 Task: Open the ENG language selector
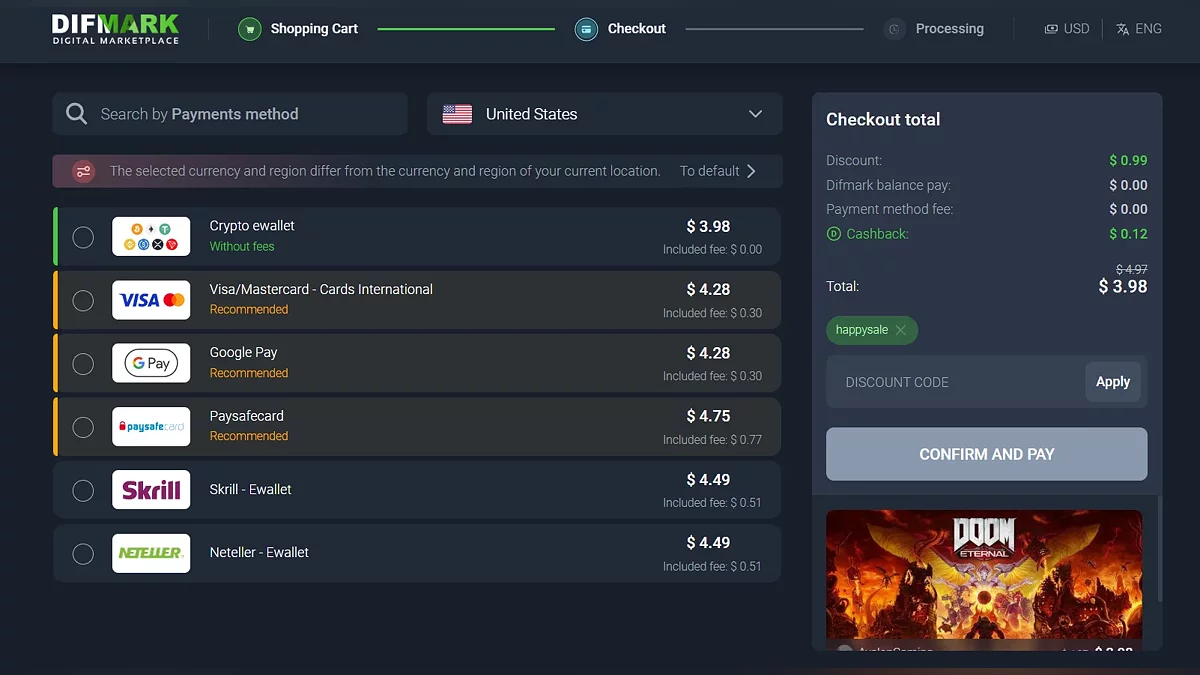click(x=1139, y=29)
